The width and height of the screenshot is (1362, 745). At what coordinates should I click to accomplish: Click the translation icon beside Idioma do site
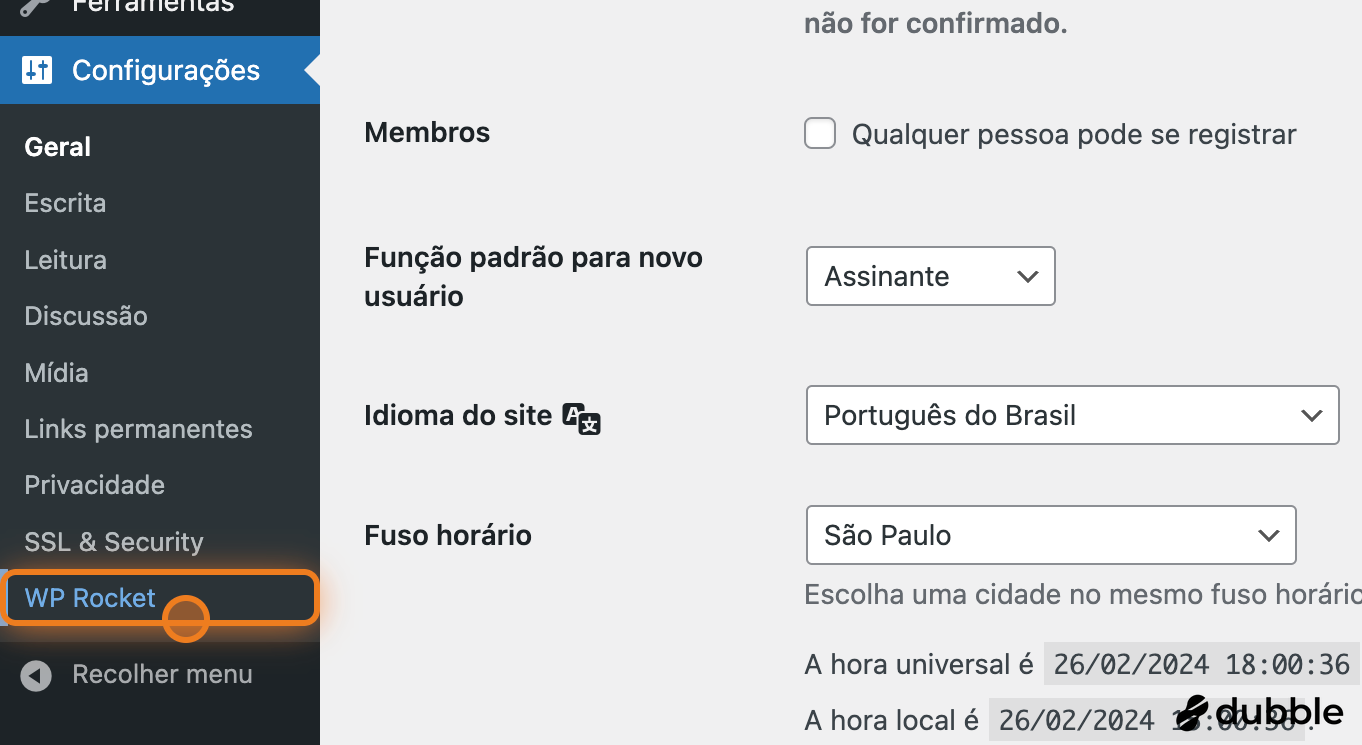coord(582,417)
